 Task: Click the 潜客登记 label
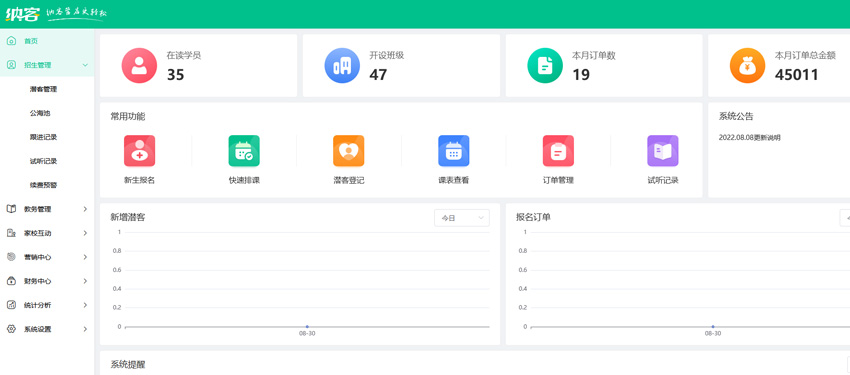point(349,180)
